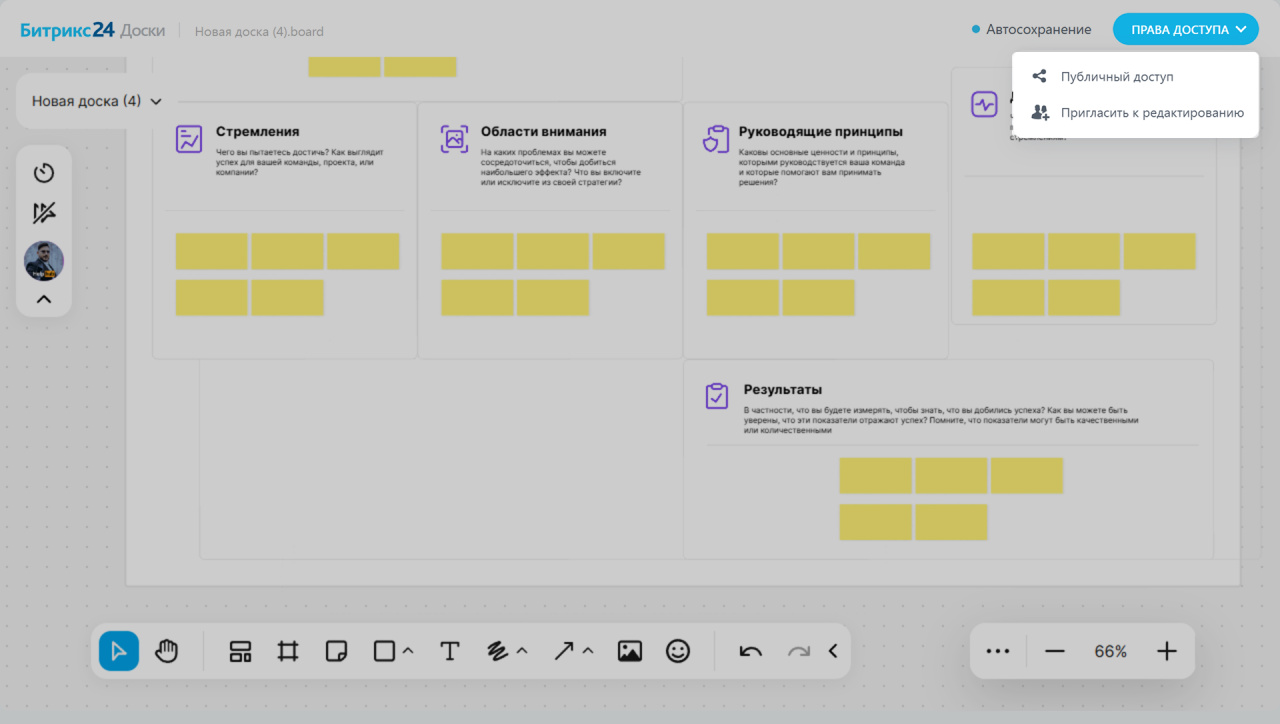Expand pen tool options
Image resolution: width=1280 pixels, height=724 pixels.
[522, 651]
